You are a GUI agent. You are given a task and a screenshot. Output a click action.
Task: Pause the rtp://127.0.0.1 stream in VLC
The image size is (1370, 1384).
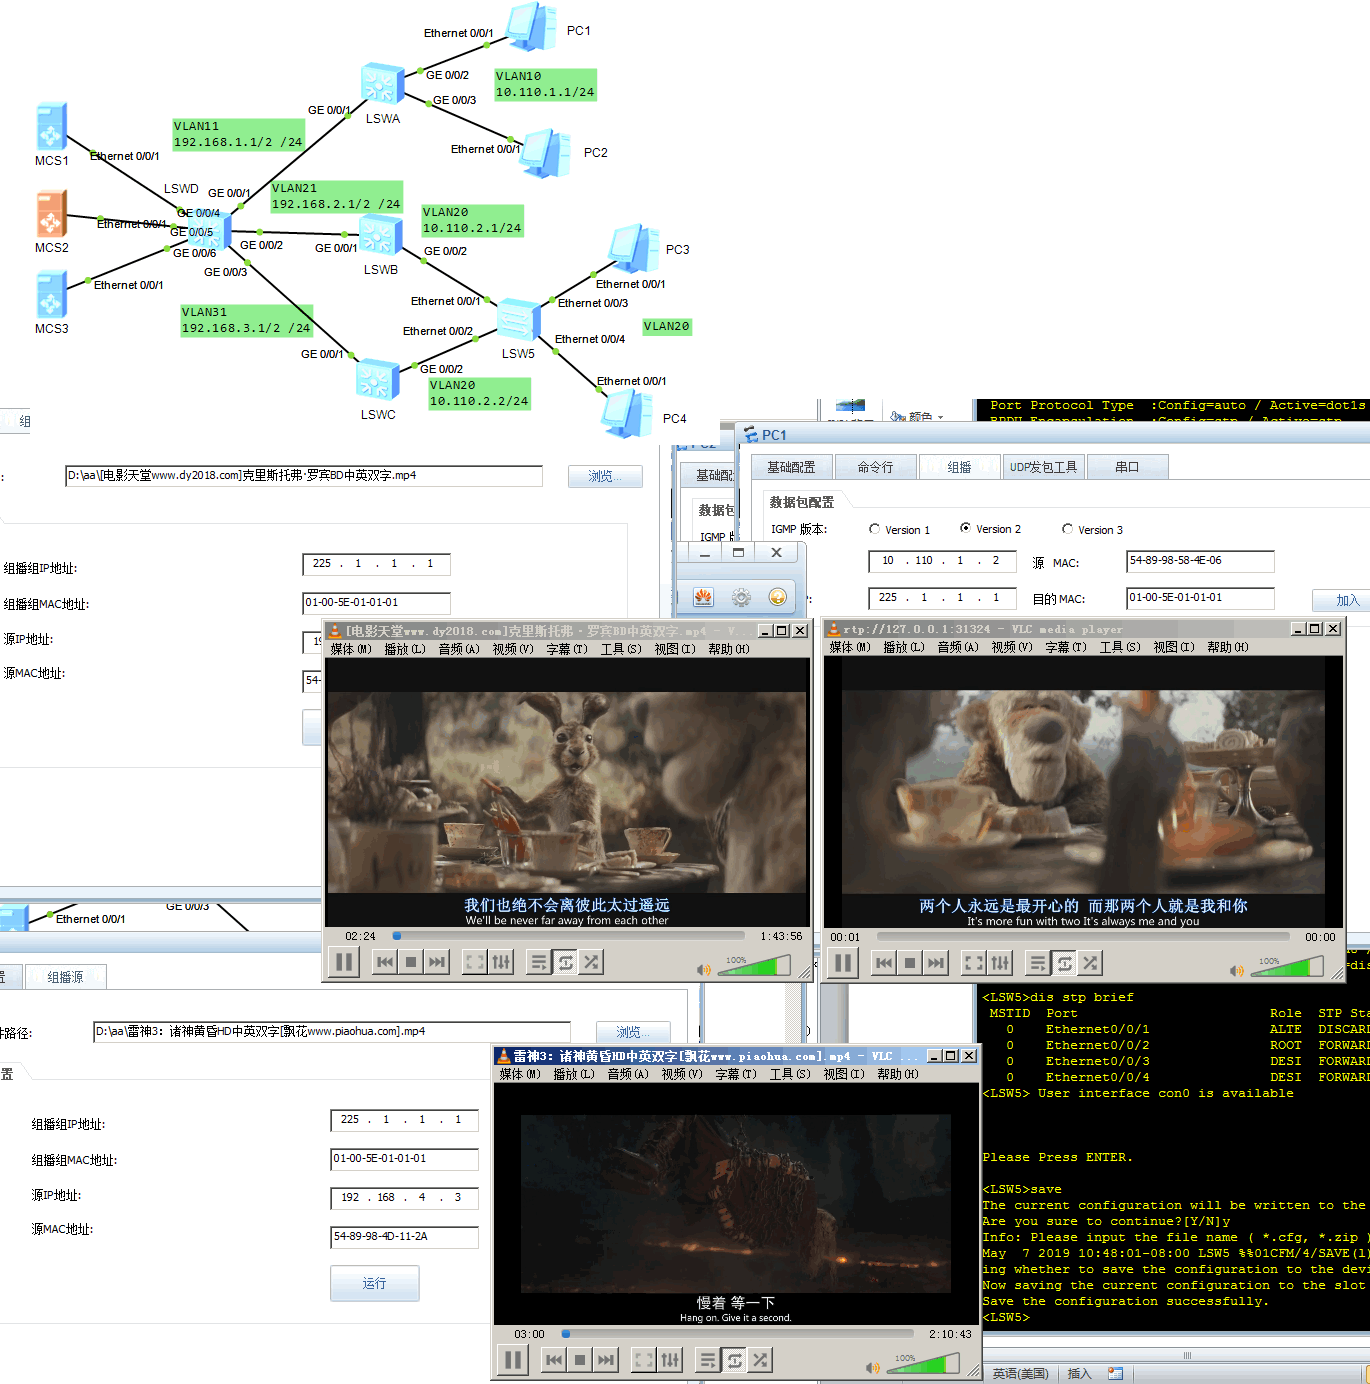pyautogui.click(x=843, y=963)
